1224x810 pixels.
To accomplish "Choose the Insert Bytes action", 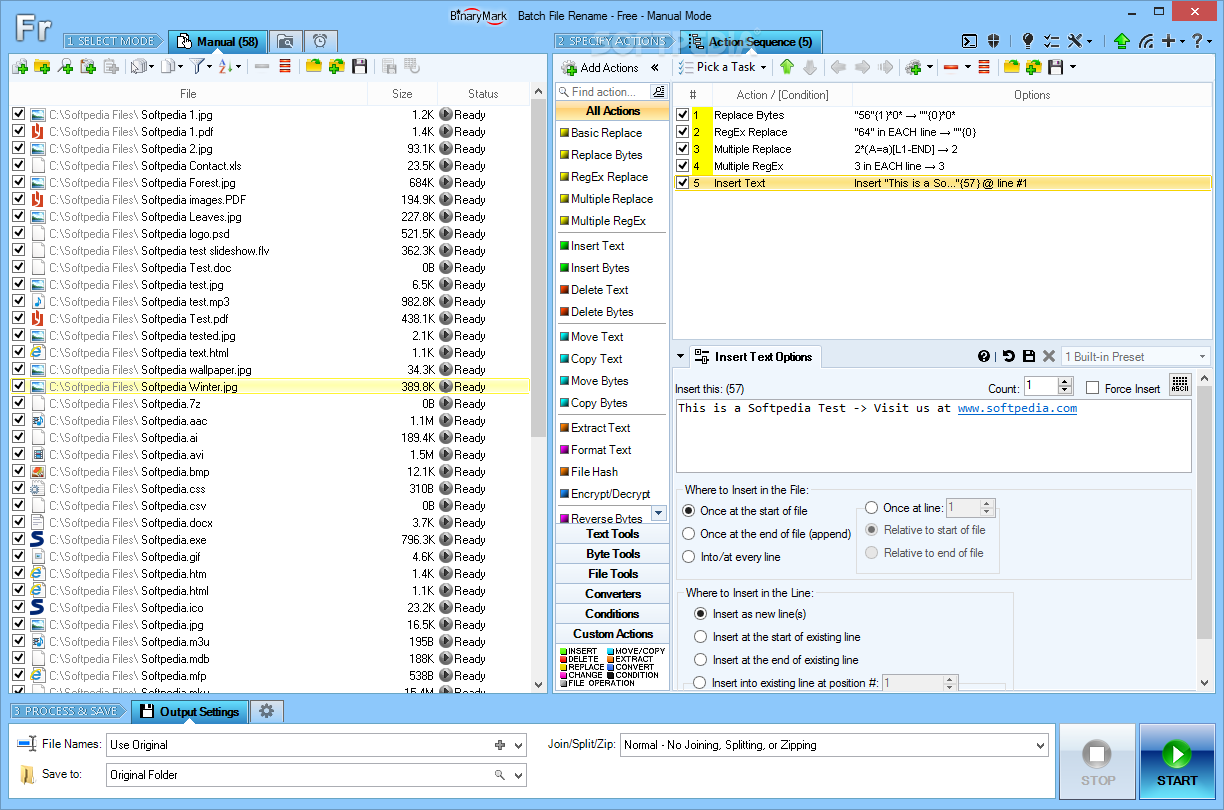I will [x=600, y=268].
